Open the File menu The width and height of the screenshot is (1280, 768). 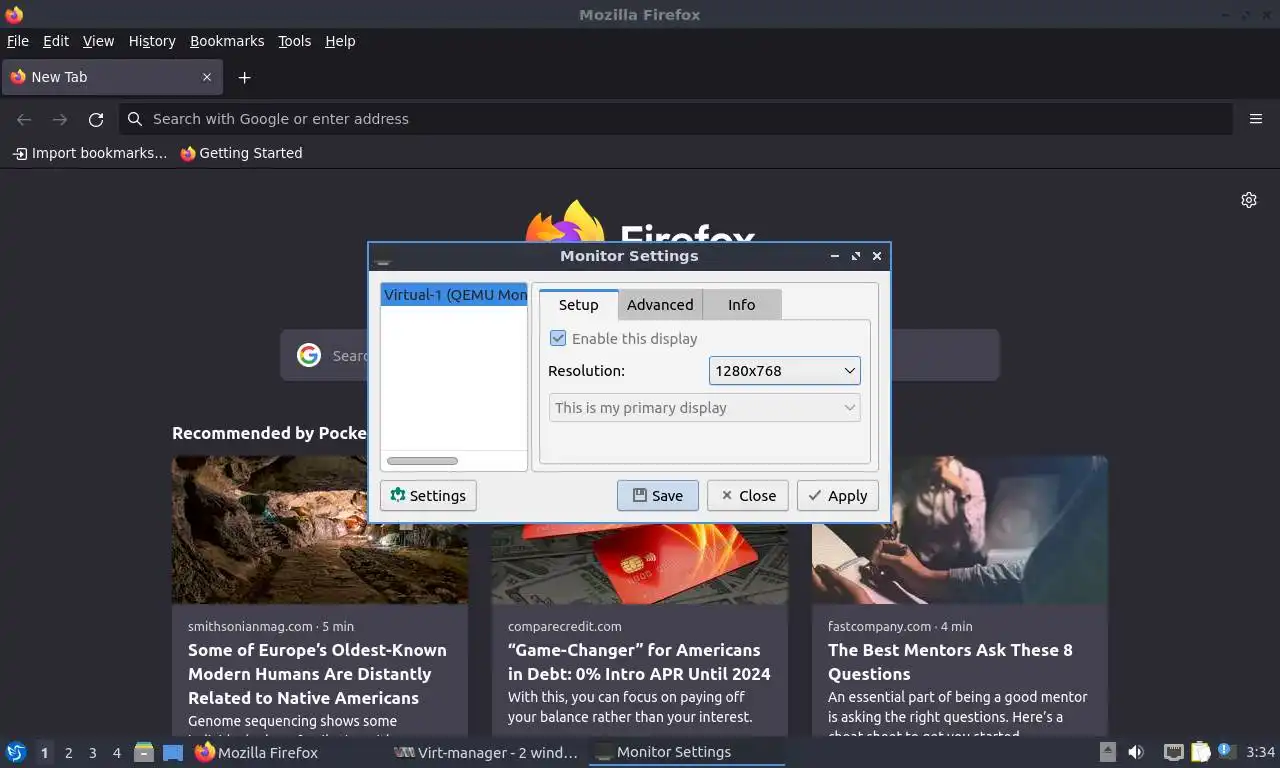pos(18,41)
